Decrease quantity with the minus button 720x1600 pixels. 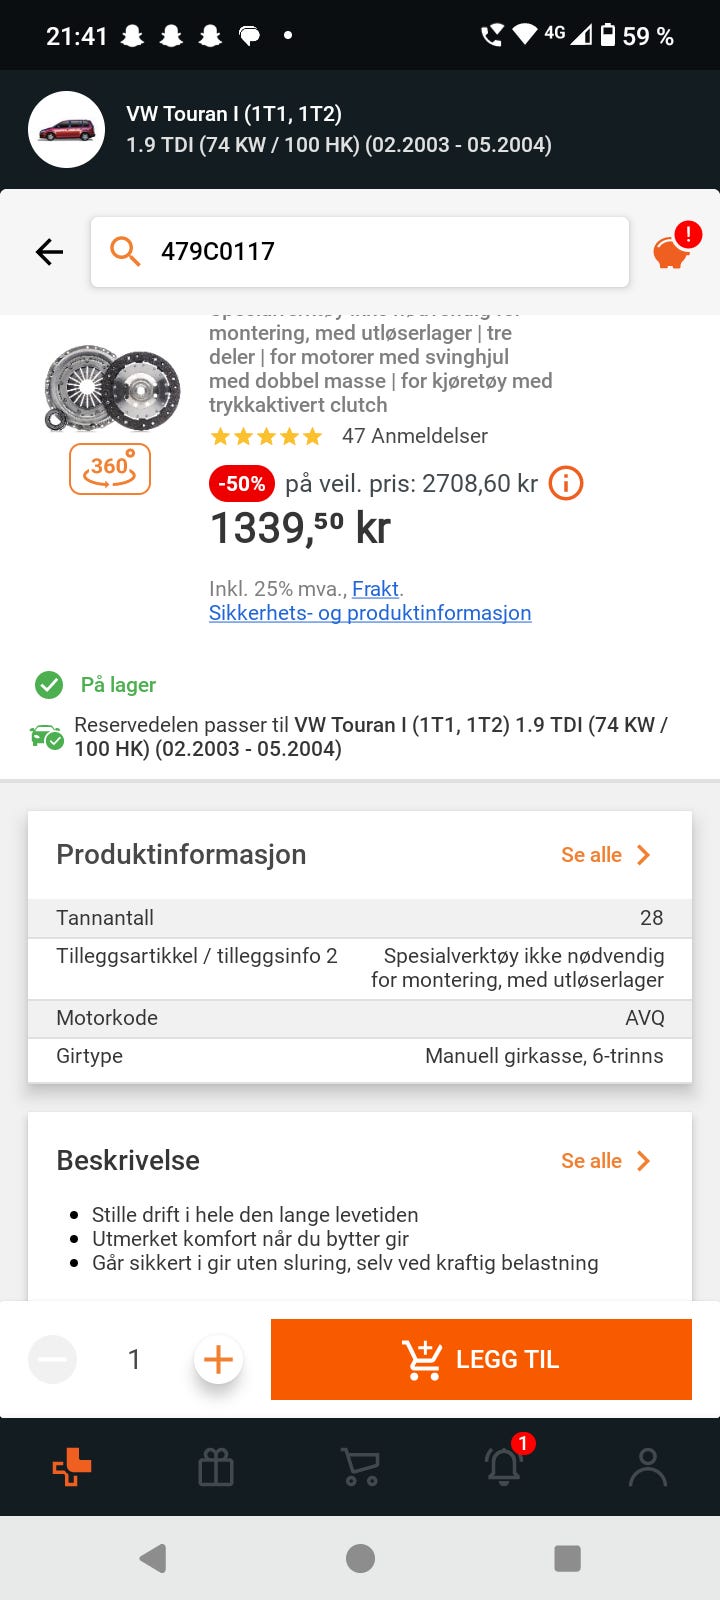tap(53, 1360)
